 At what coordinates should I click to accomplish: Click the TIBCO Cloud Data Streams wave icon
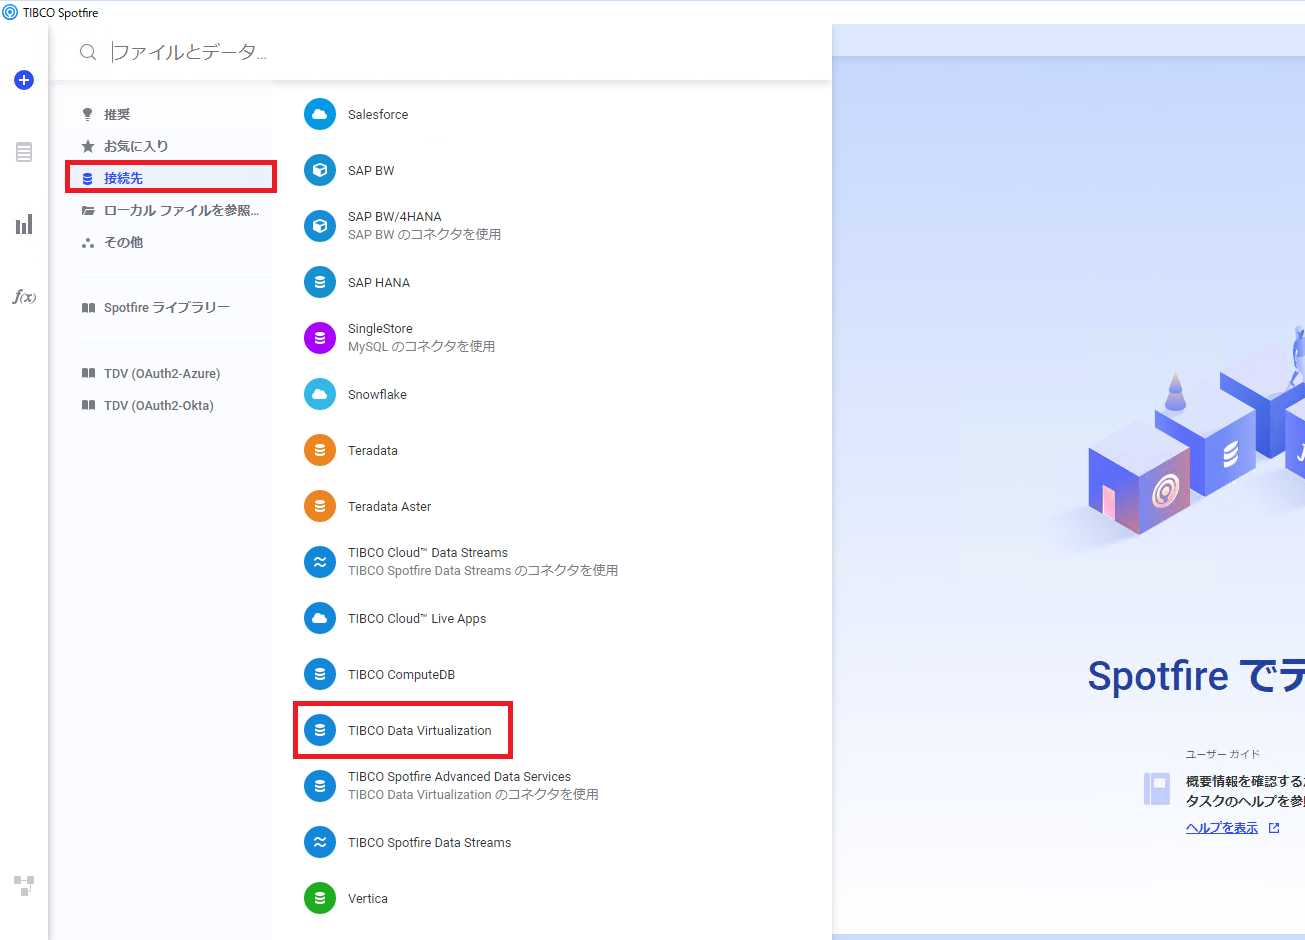(x=320, y=562)
